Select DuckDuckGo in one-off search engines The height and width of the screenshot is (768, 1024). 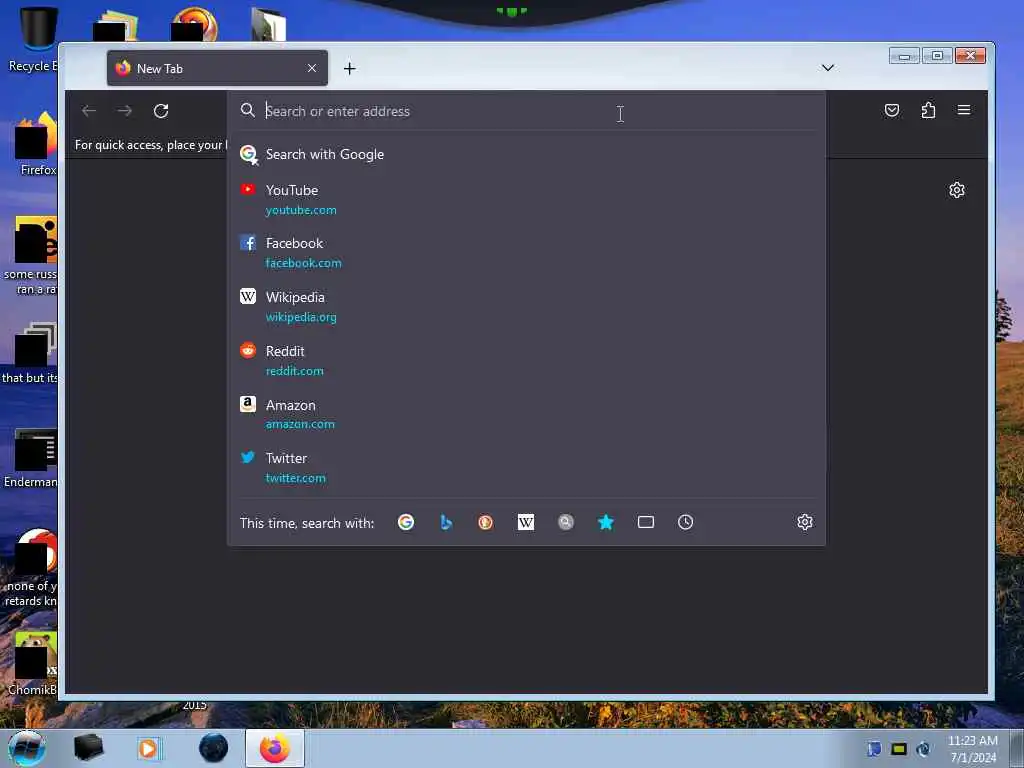point(485,522)
